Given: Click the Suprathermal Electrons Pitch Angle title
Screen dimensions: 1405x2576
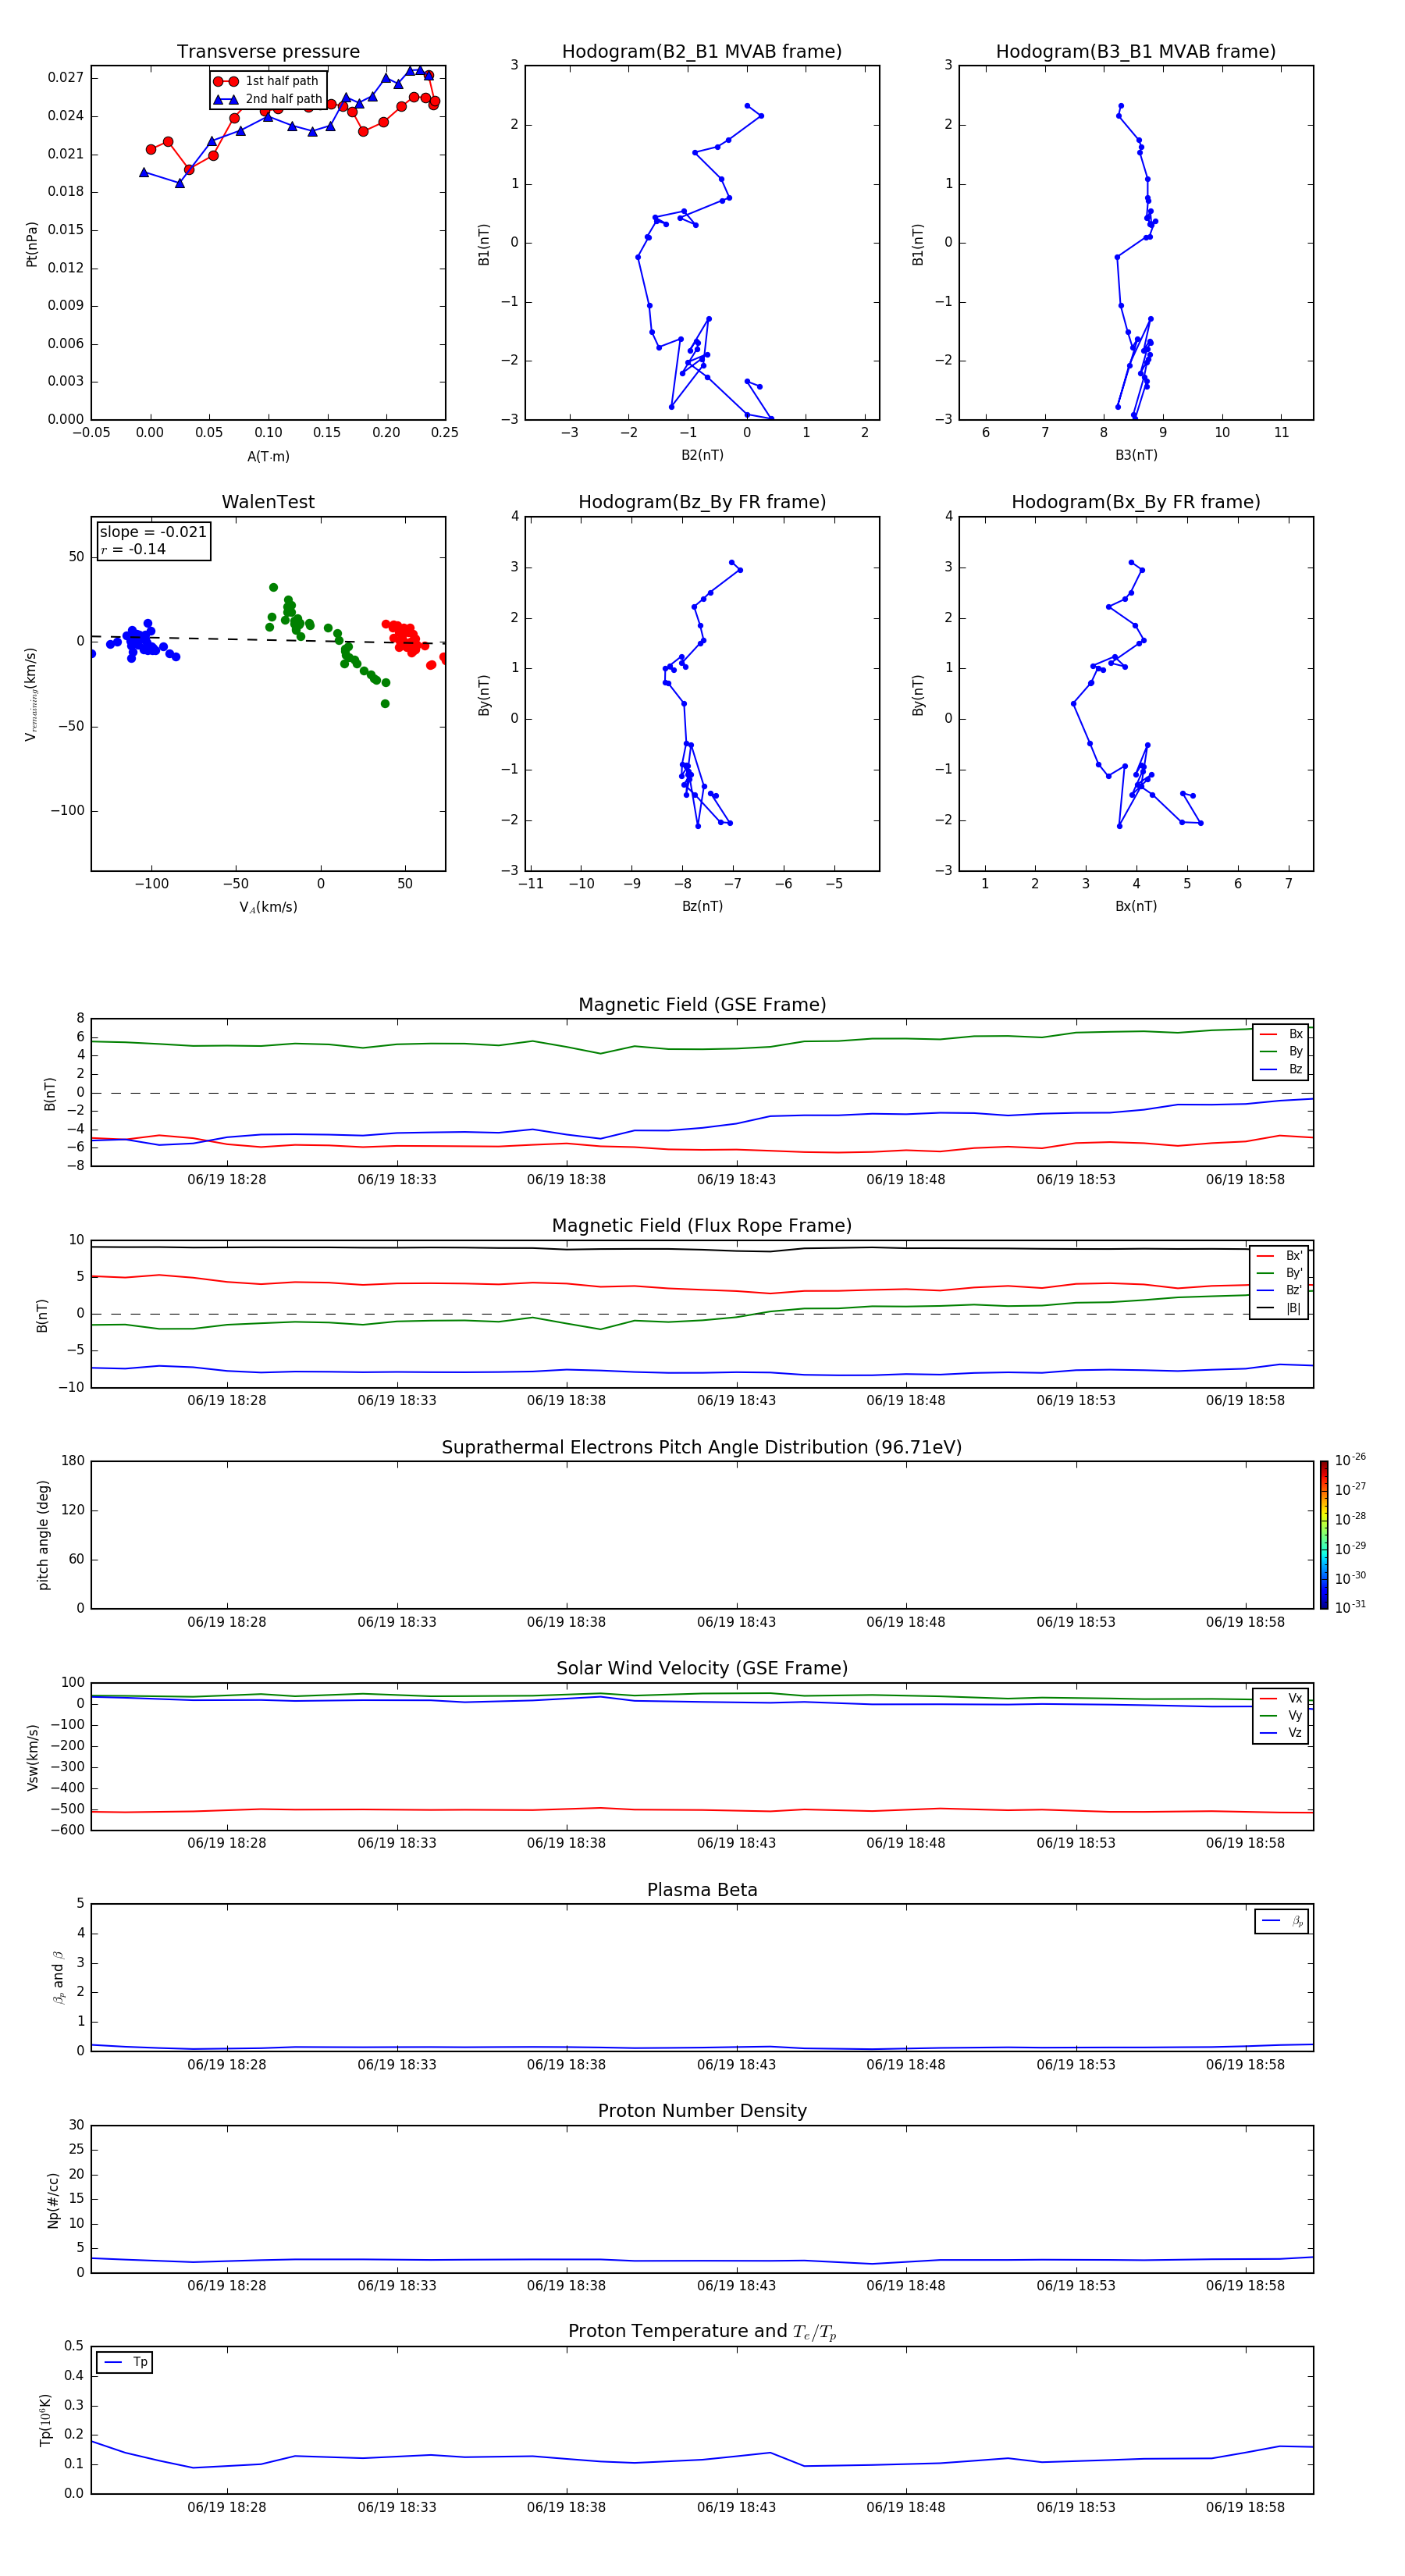Looking at the screenshot, I should click(702, 1448).
